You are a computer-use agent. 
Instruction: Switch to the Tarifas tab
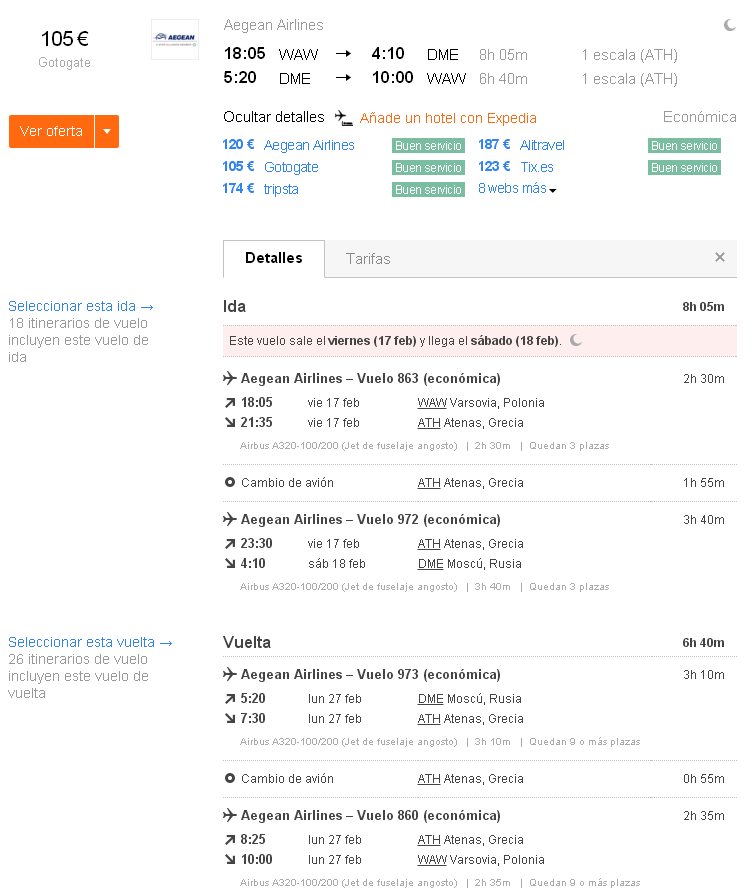tap(368, 259)
